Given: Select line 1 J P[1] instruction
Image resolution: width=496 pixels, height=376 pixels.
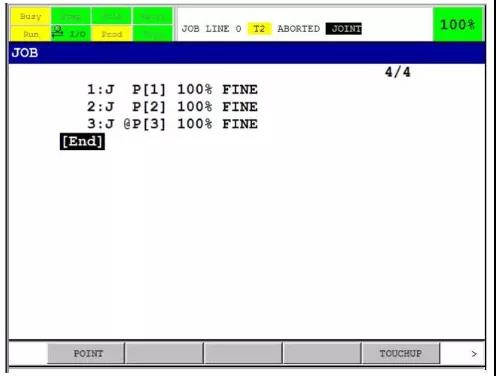Looking at the screenshot, I should coord(172,89).
